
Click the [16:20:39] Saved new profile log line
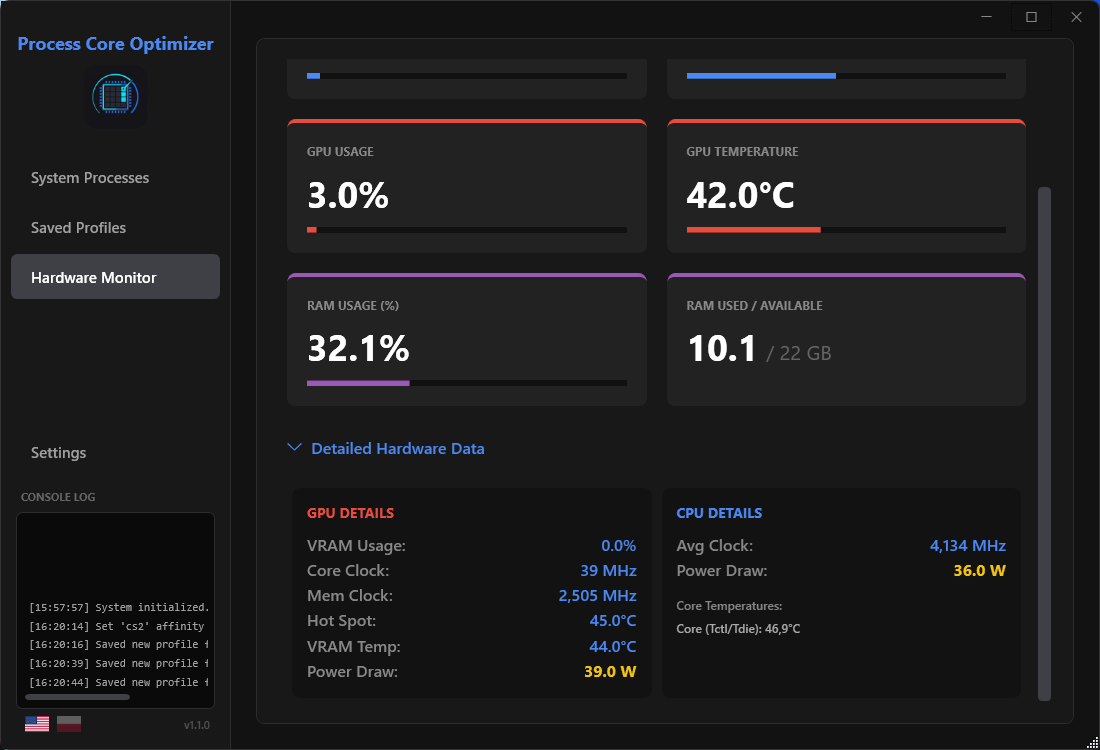[x=119, y=663]
